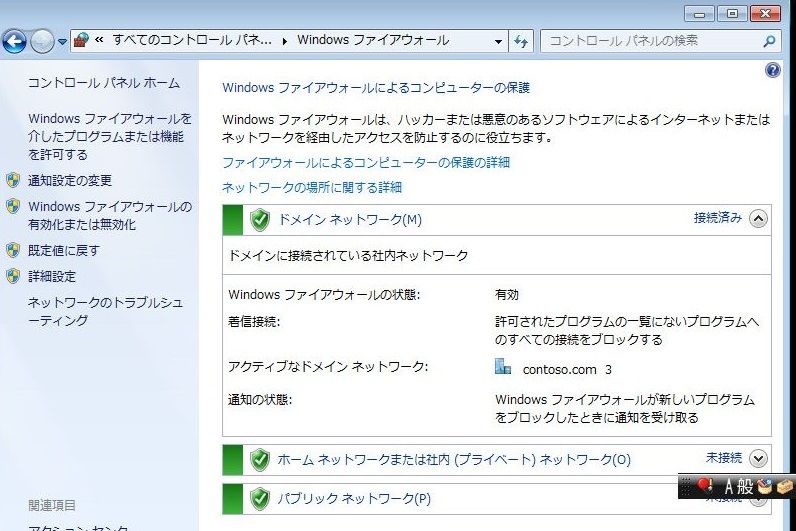
Task: Minimize the Windows ファイアウォール window
Action: pyautogui.click(x=699, y=14)
